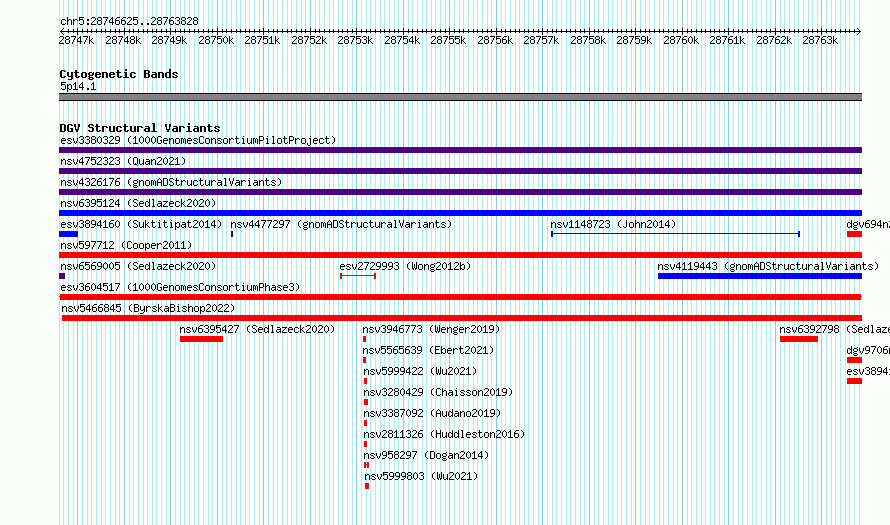The height and width of the screenshot is (525, 890).
Task: Click the red bar under esv3604517
Action: coord(460,297)
